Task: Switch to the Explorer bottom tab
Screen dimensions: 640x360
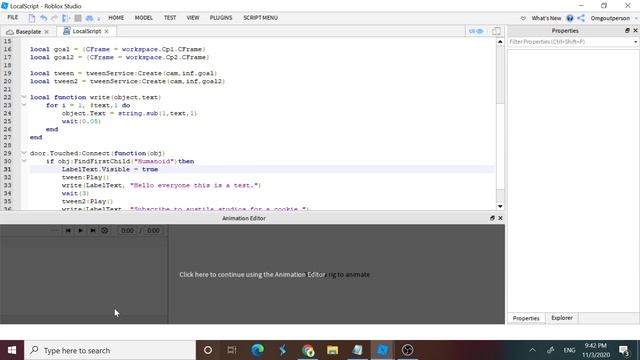Action: click(x=562, y=318)
